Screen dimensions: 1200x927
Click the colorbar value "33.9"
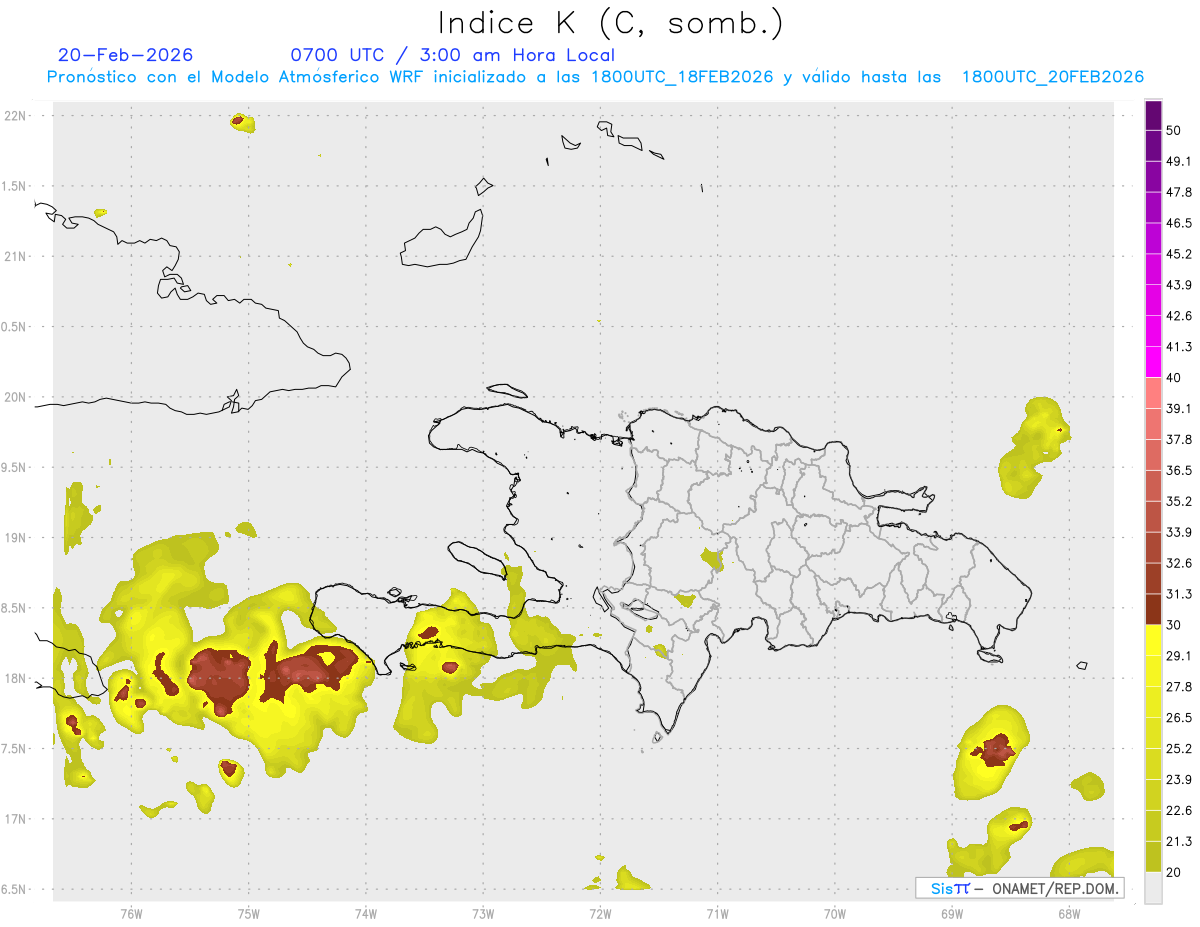tap(1179, 532)
